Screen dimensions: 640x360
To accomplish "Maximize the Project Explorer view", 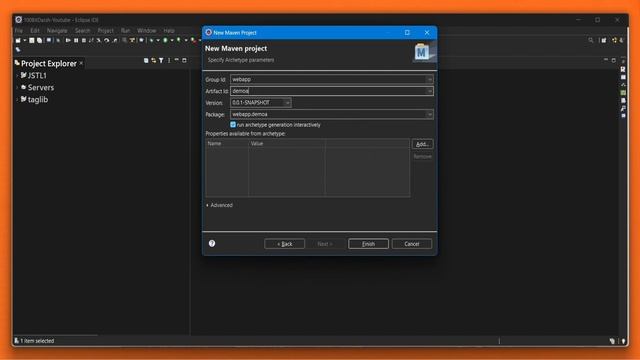I will pyautogui.click(x=184, y=60).
